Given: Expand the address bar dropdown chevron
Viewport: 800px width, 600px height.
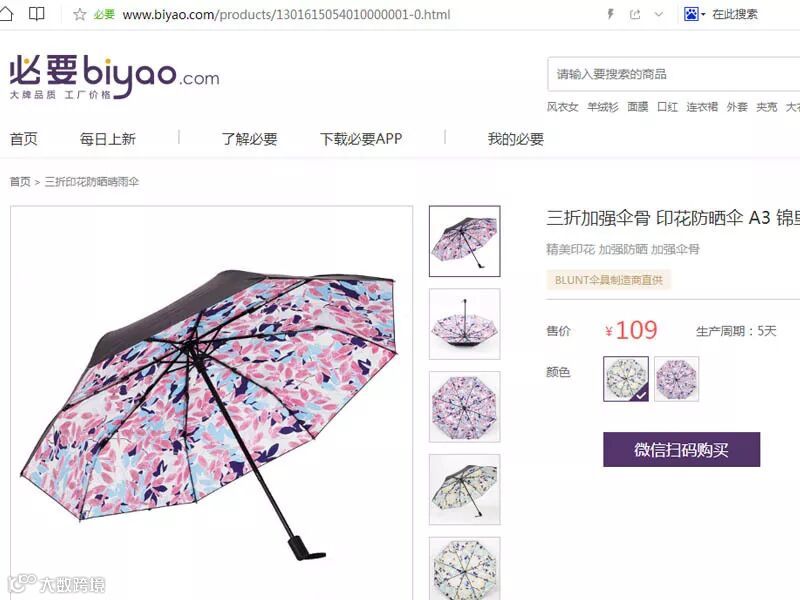Looking at the screenshot, I should [x=659, y=14].
